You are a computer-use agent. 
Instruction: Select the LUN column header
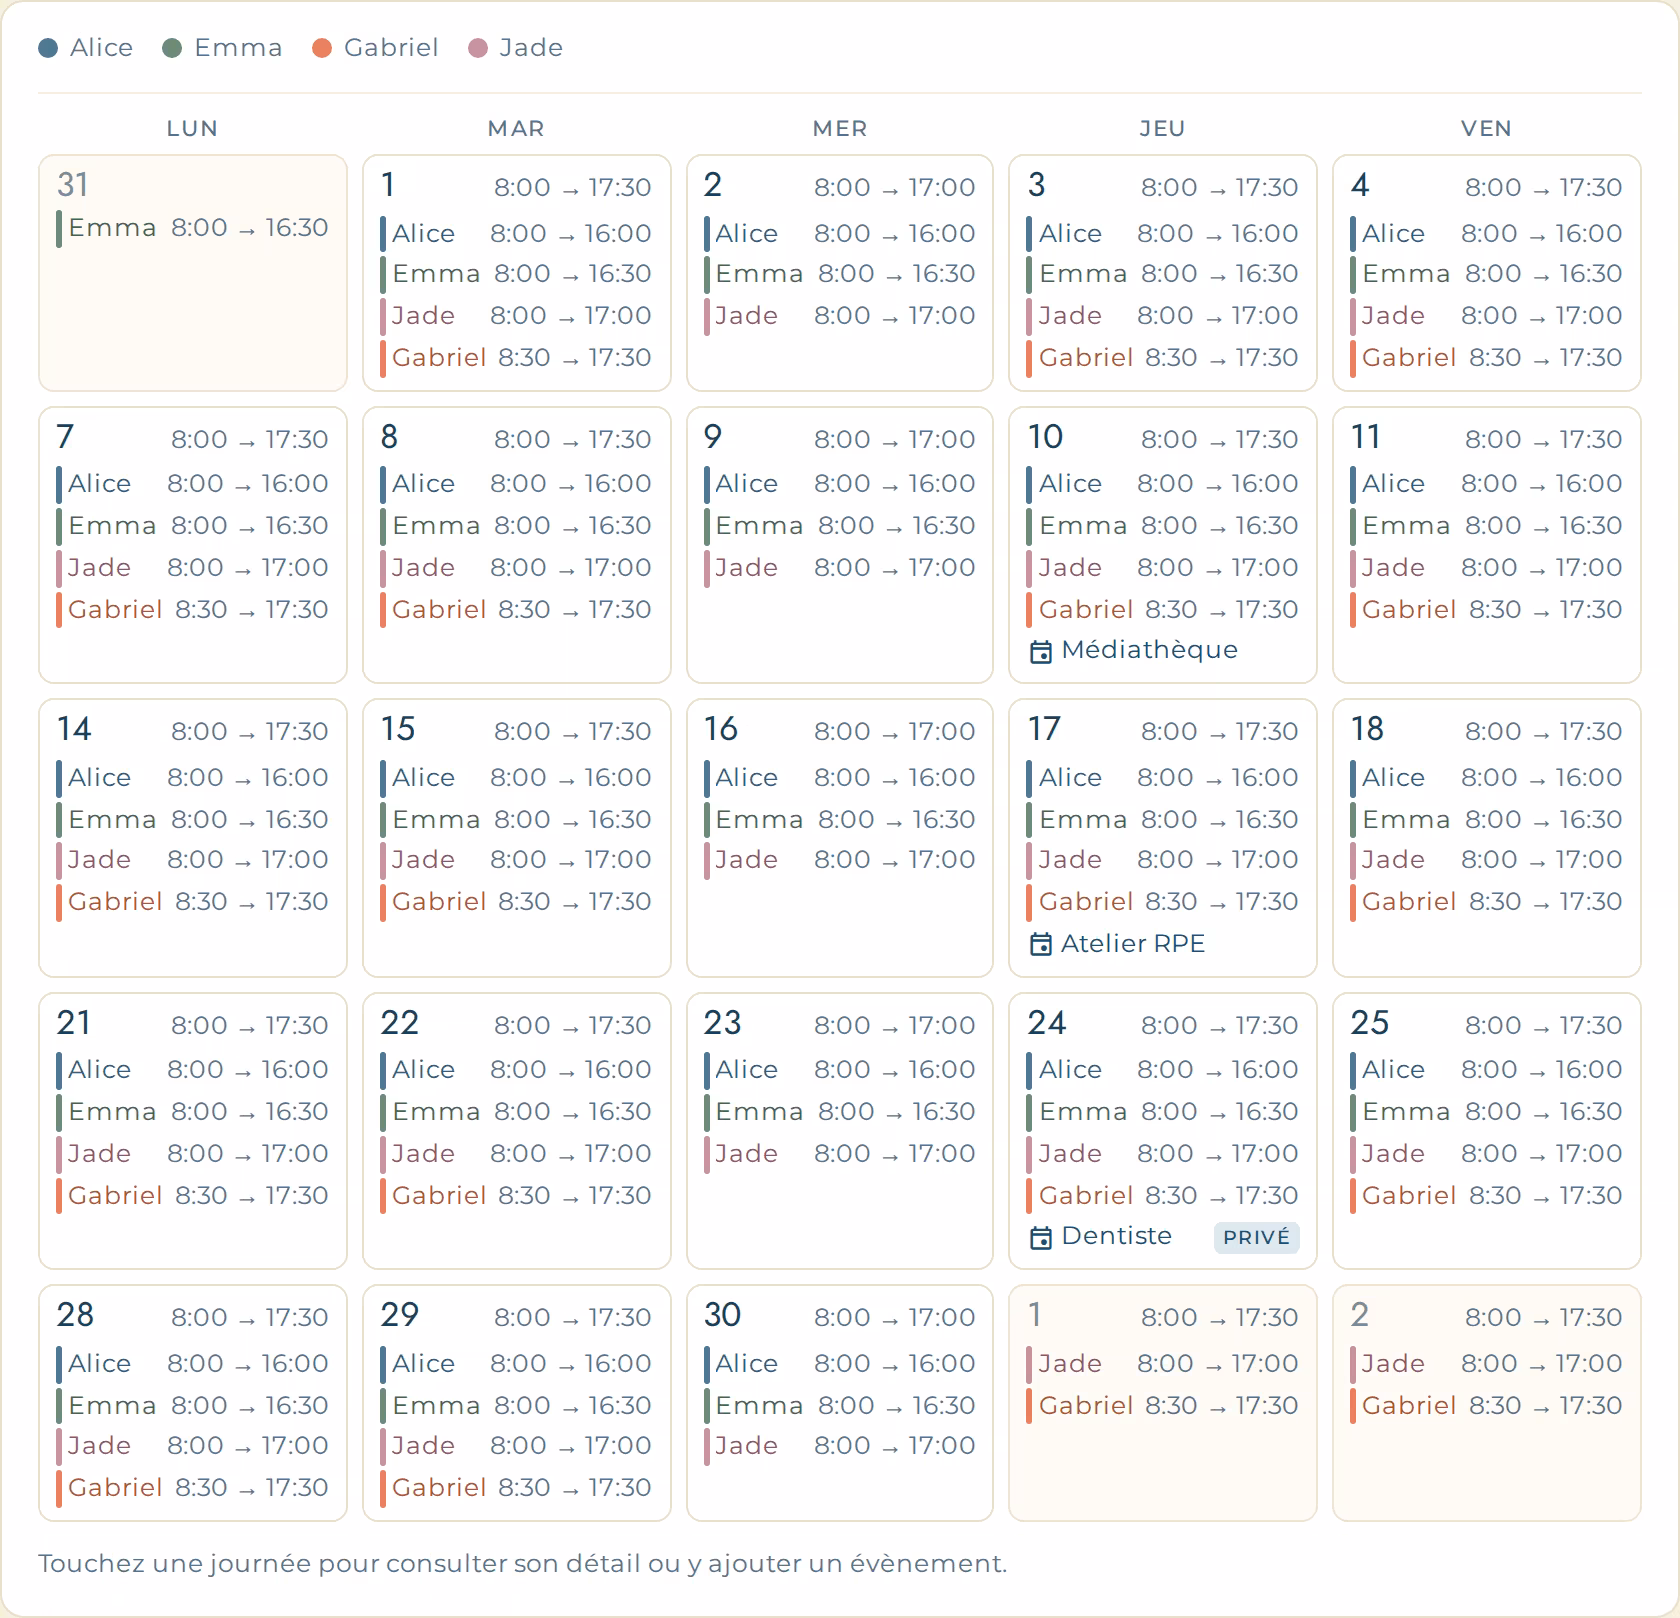[192, 128]
